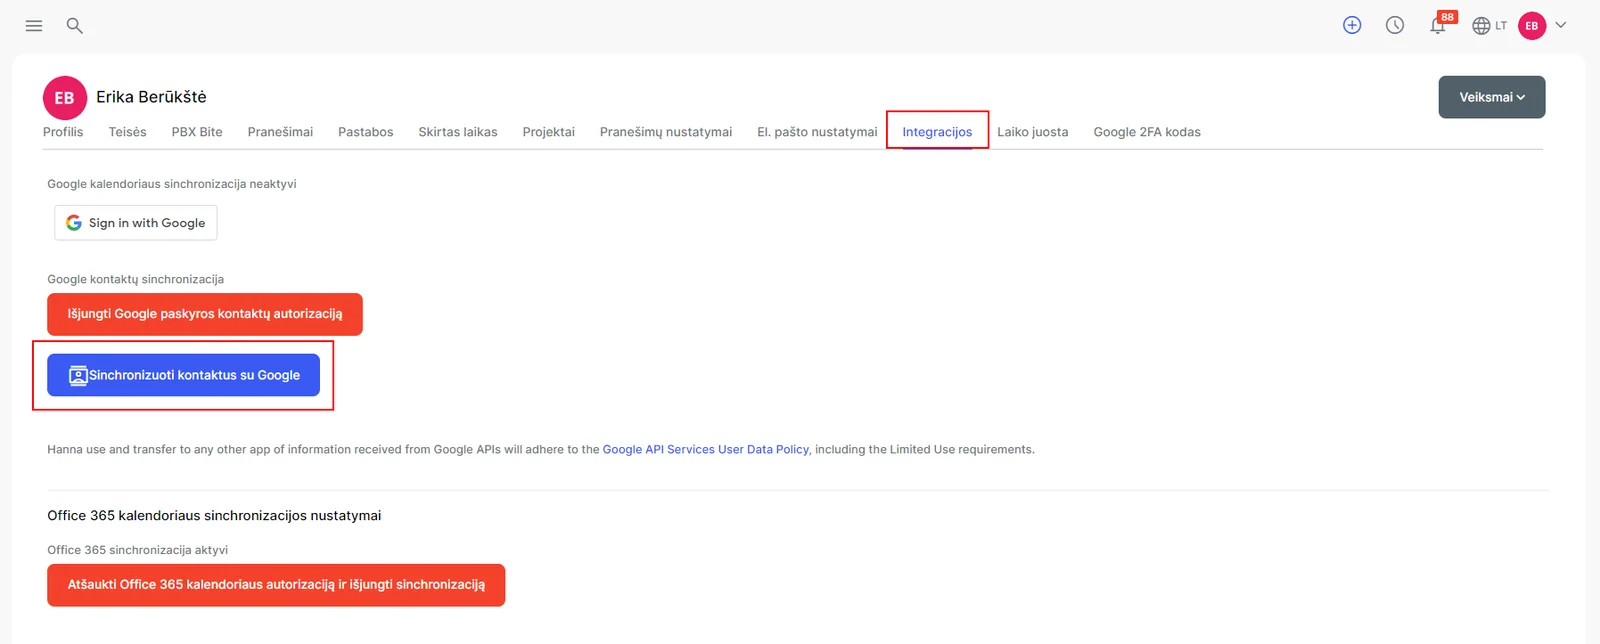This screenshot has width=1600, height=644.
Task: Change language with the LT globe
Action: (1489, 26)
